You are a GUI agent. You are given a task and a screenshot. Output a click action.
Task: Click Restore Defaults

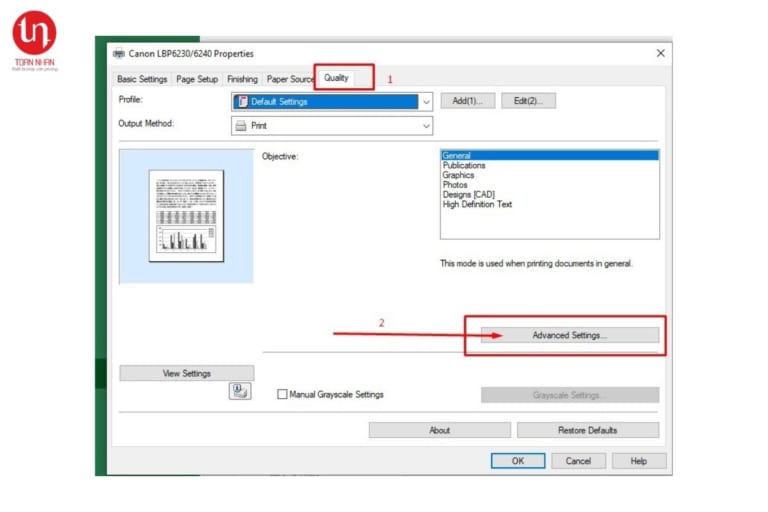click(588, 430)
